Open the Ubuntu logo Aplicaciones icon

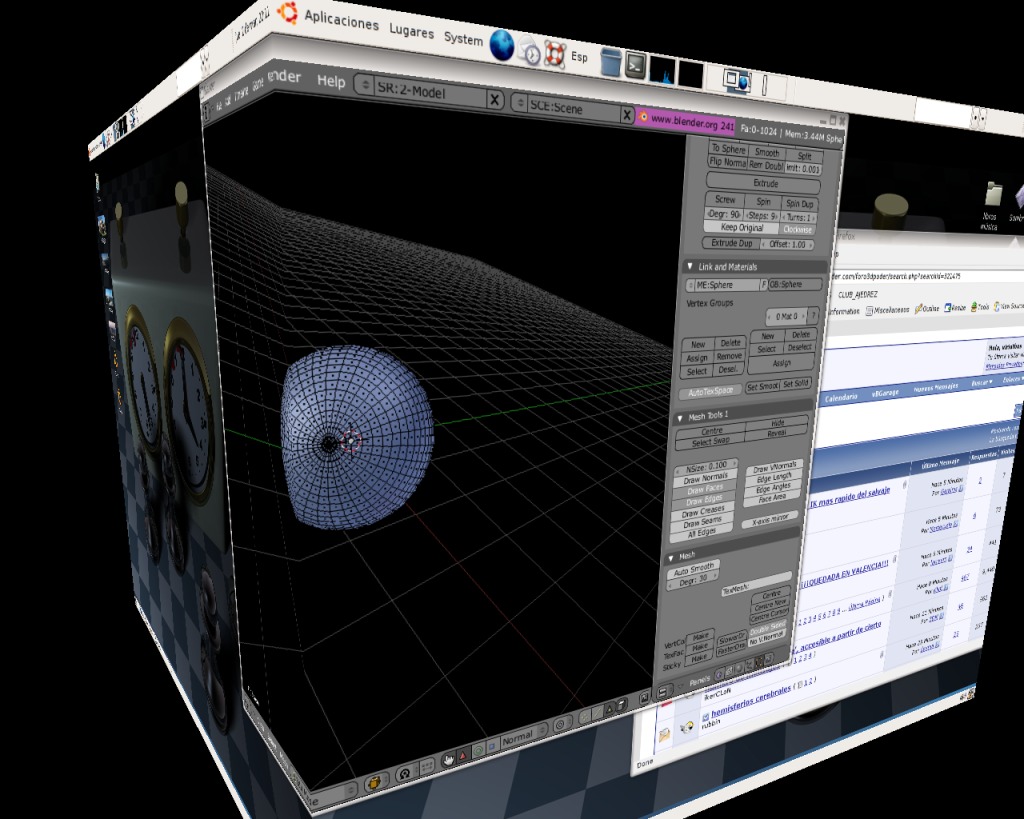[287, 12]
